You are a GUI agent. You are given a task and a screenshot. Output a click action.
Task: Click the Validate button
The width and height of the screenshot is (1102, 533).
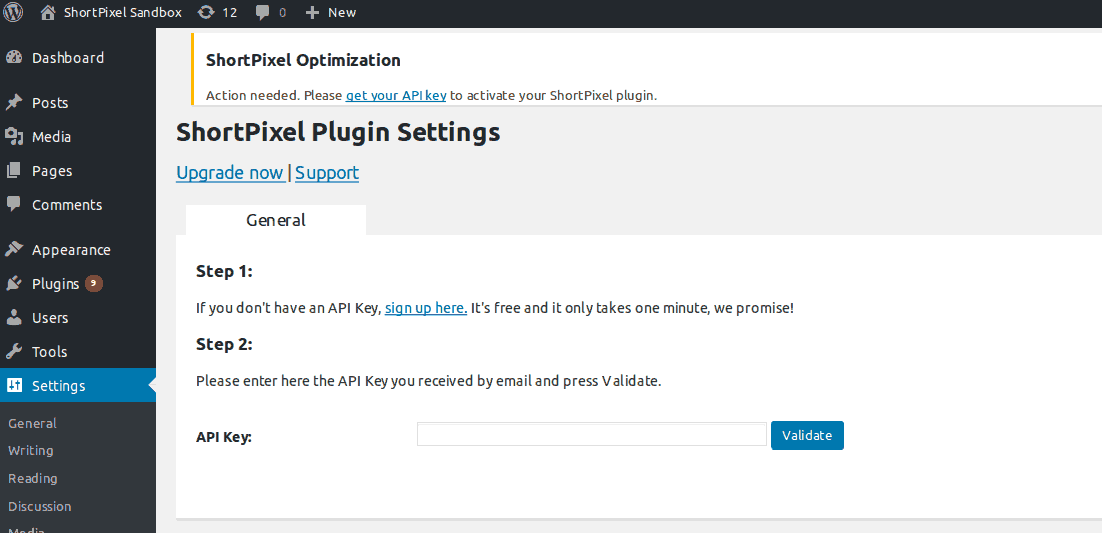coord(807,435)
